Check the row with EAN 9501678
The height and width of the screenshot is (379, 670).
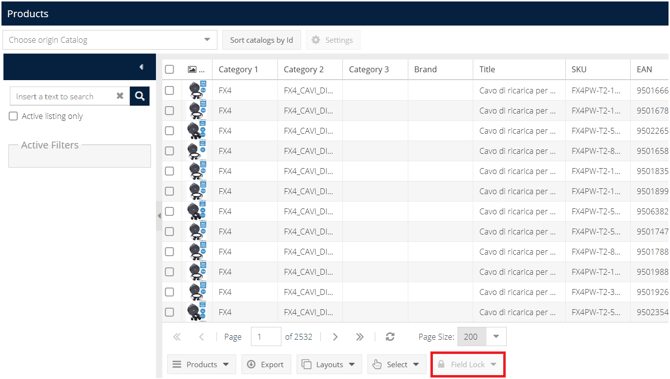170,110
